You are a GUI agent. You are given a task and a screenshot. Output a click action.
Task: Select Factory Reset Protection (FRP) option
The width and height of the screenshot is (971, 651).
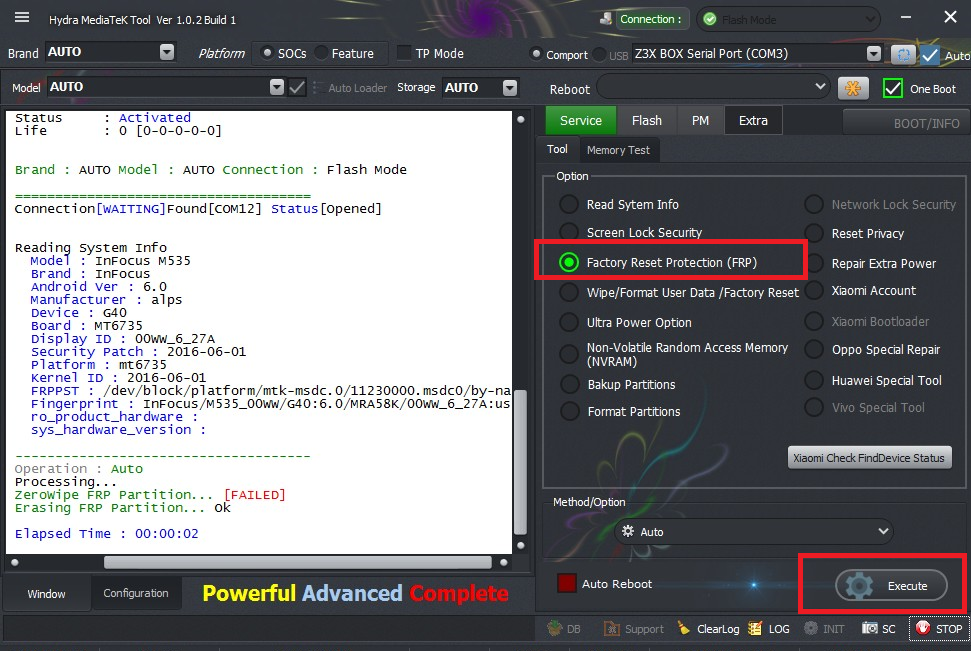pos(568,262)
